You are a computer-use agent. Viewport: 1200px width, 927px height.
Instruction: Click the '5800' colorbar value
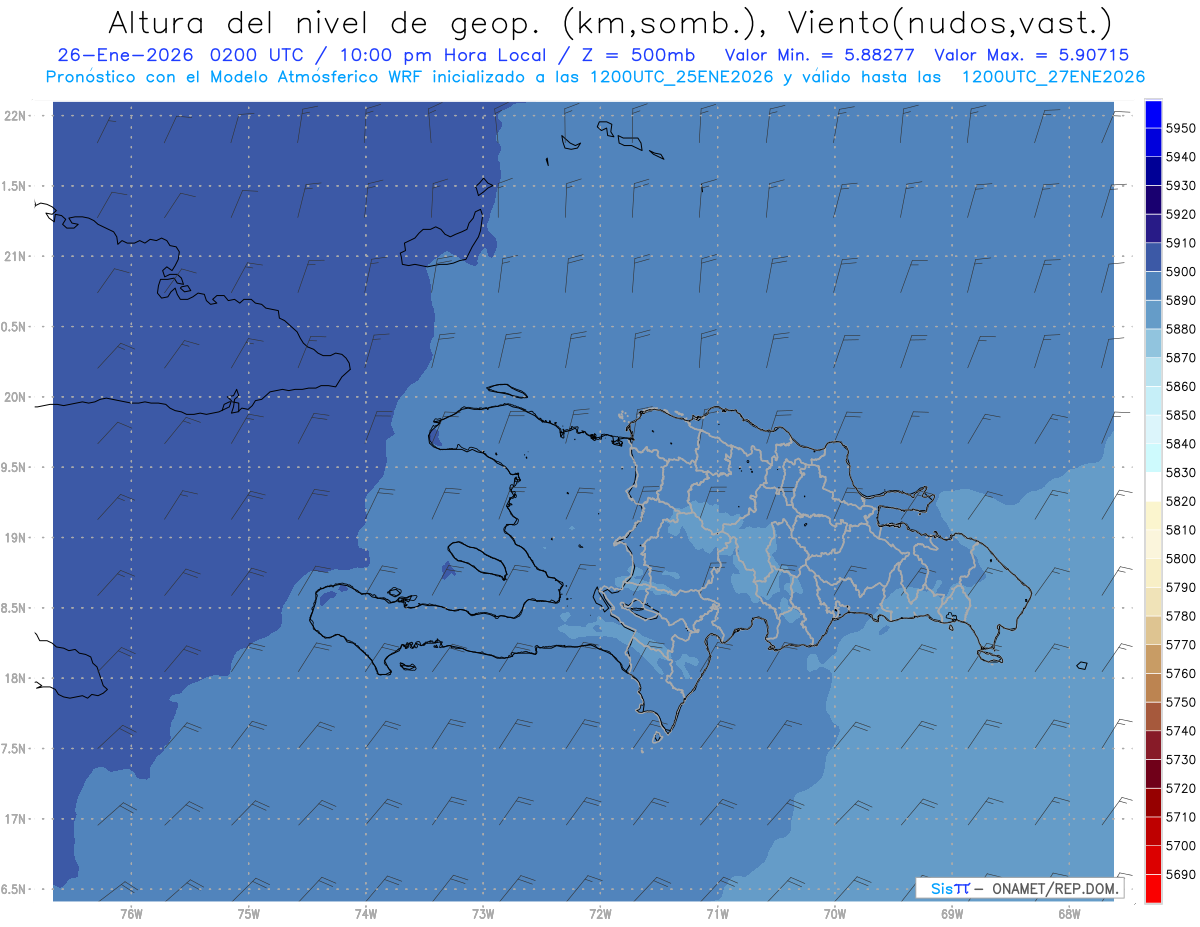click(1180, 558)
